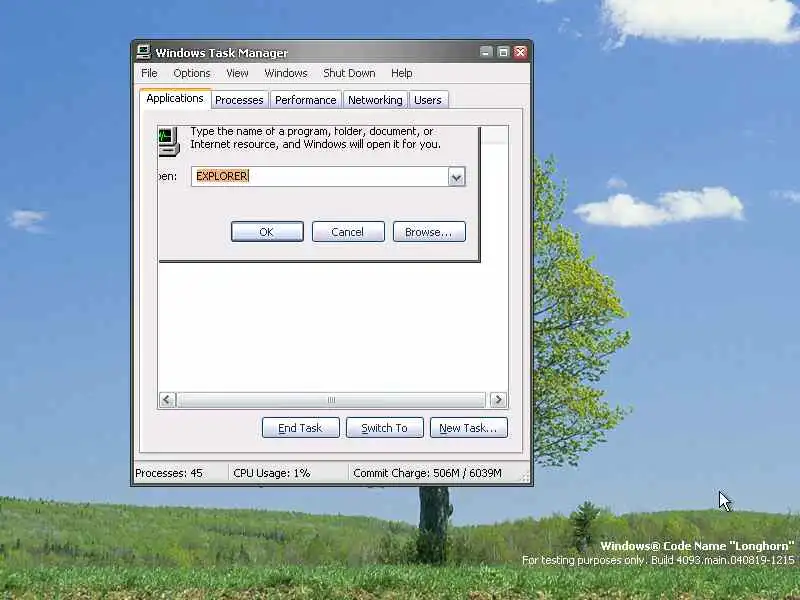Close the Windows Task Manager window

[x=520, y=52]
